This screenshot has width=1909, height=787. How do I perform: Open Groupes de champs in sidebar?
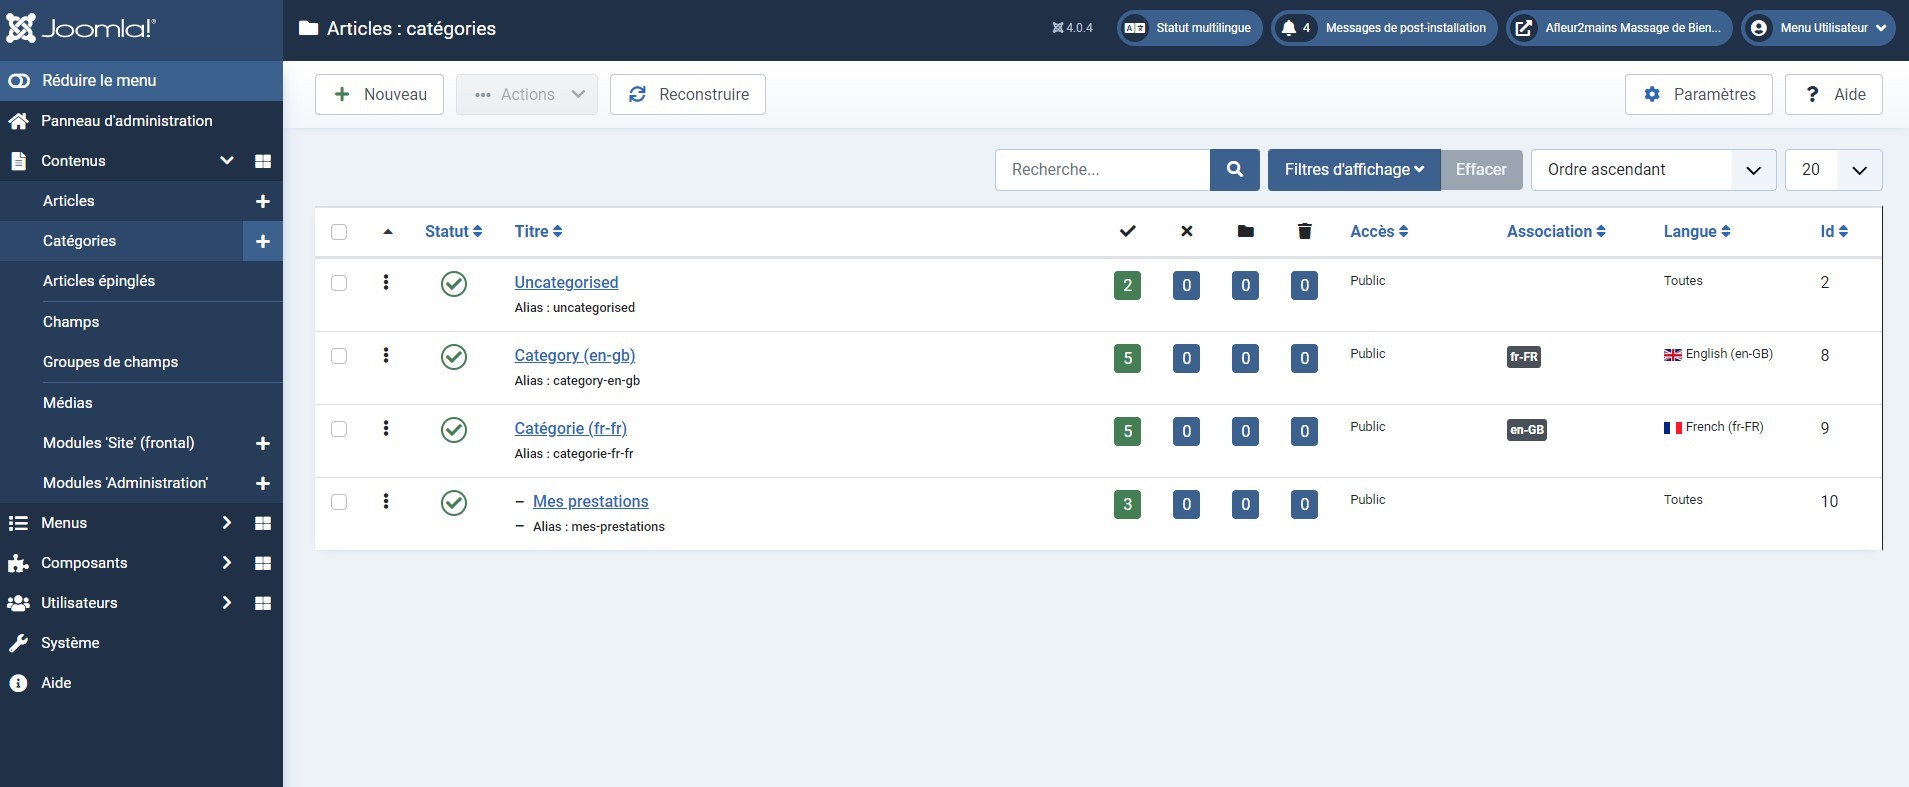point(110,362)
